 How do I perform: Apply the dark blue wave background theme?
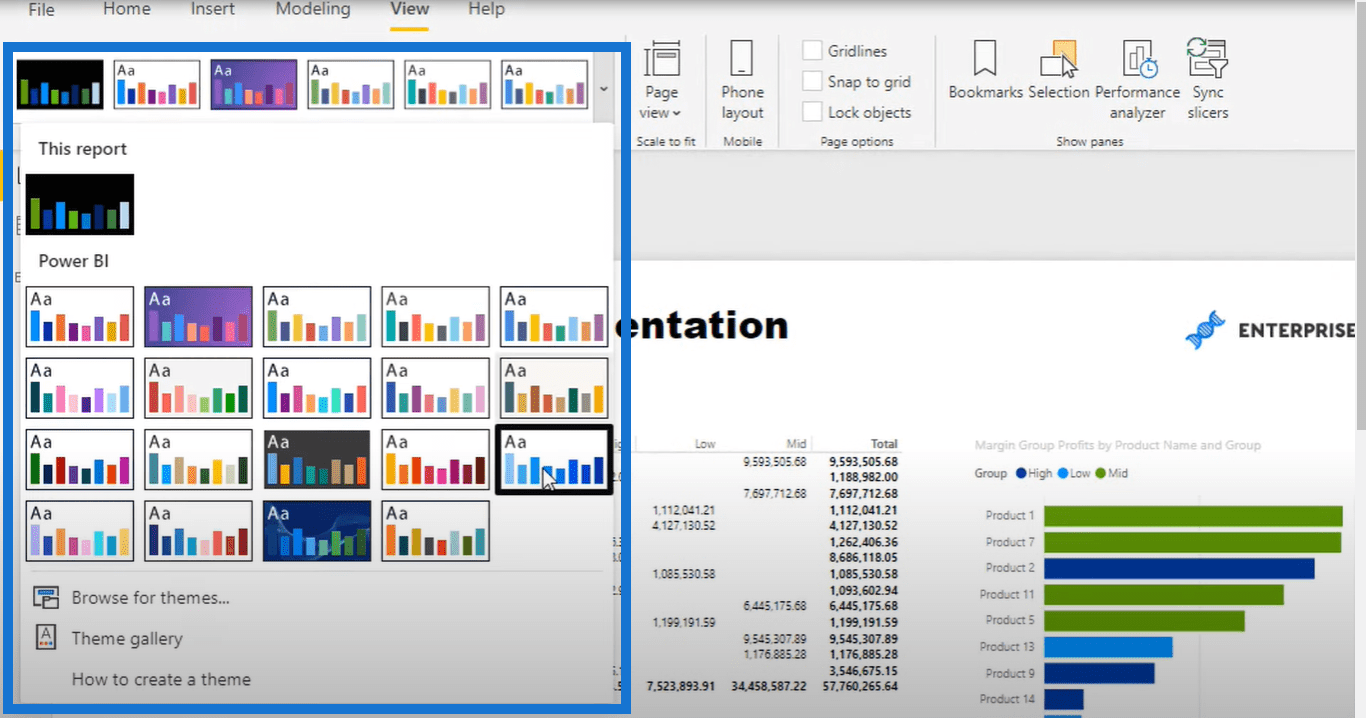click(317, 531)
